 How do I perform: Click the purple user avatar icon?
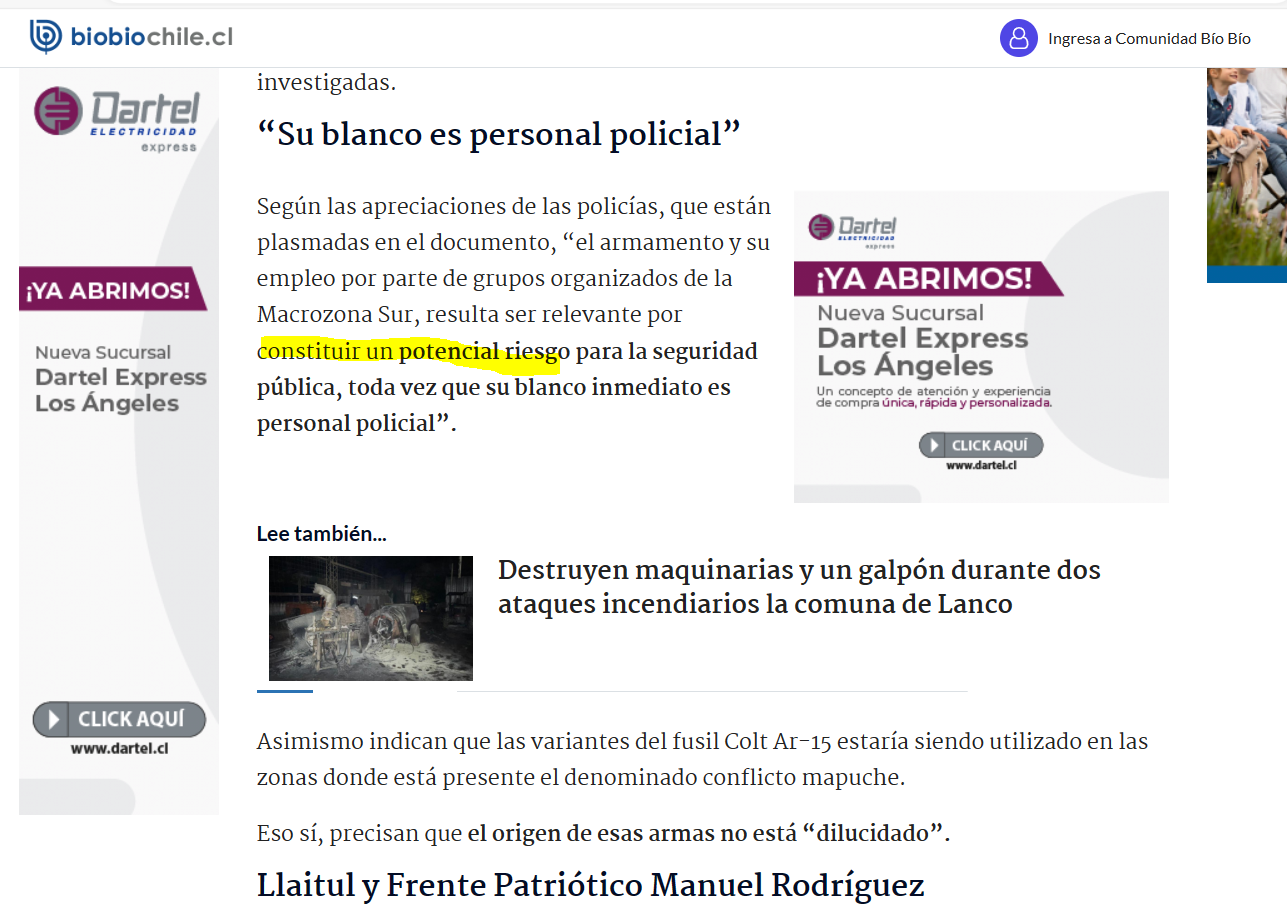[x=1018, y=38]
